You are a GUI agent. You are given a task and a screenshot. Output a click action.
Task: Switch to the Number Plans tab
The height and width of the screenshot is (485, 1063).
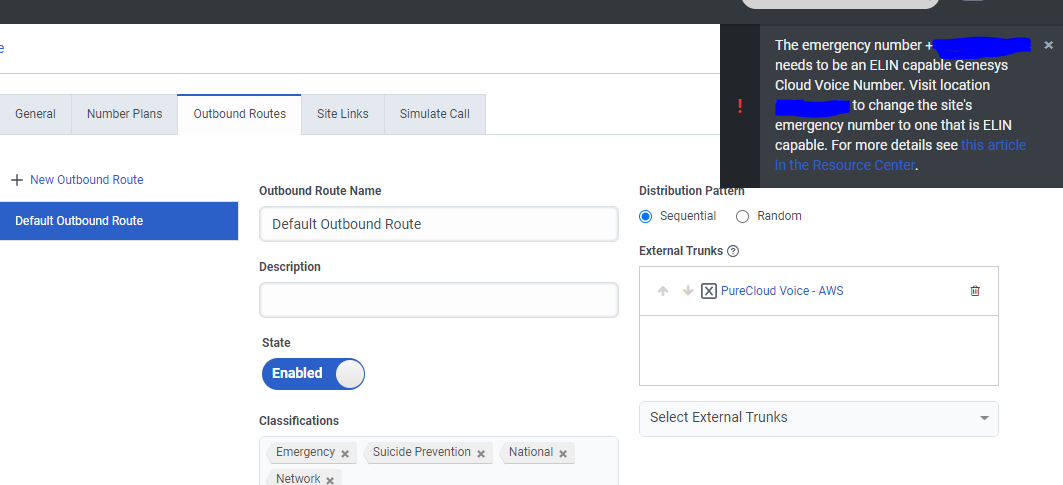(124, 114)
